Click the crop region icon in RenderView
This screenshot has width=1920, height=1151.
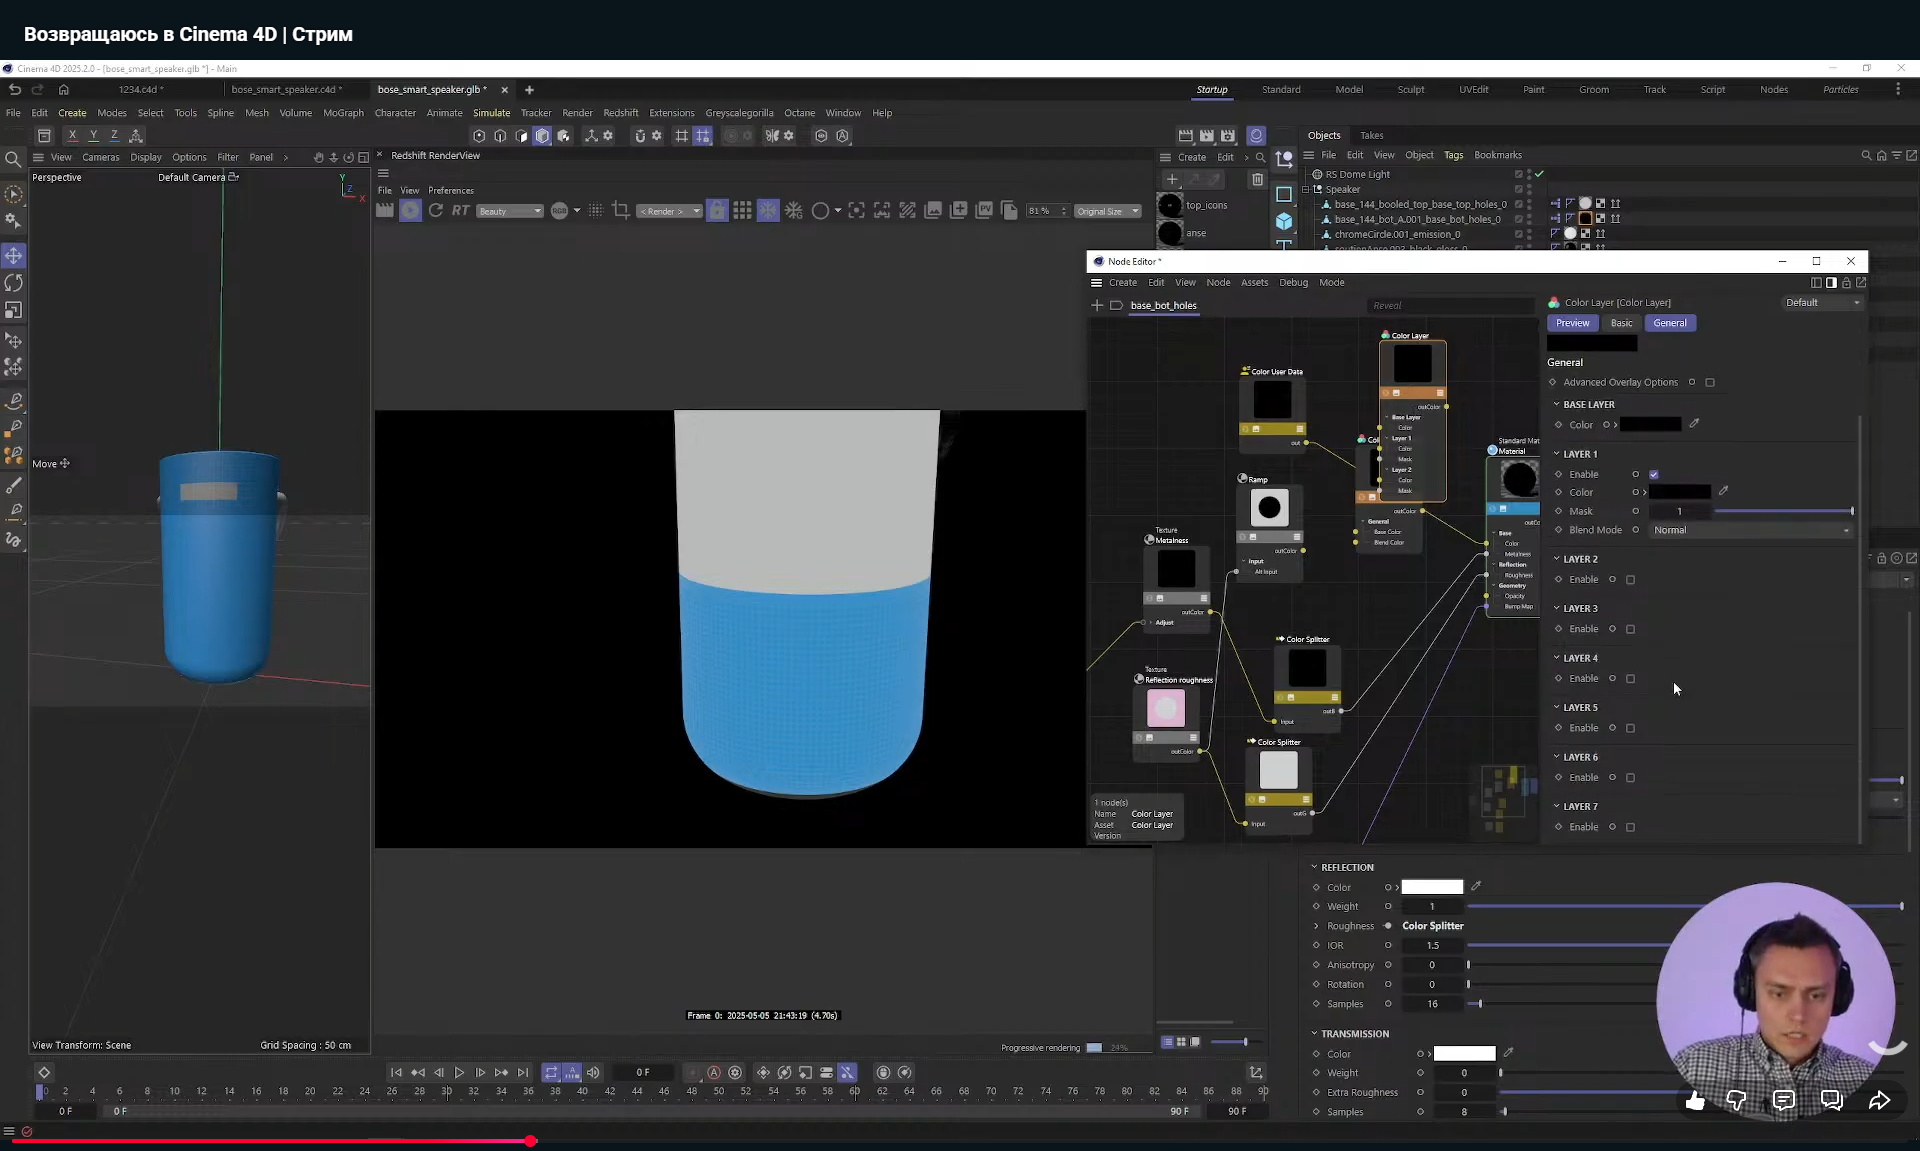click(621, 210)
